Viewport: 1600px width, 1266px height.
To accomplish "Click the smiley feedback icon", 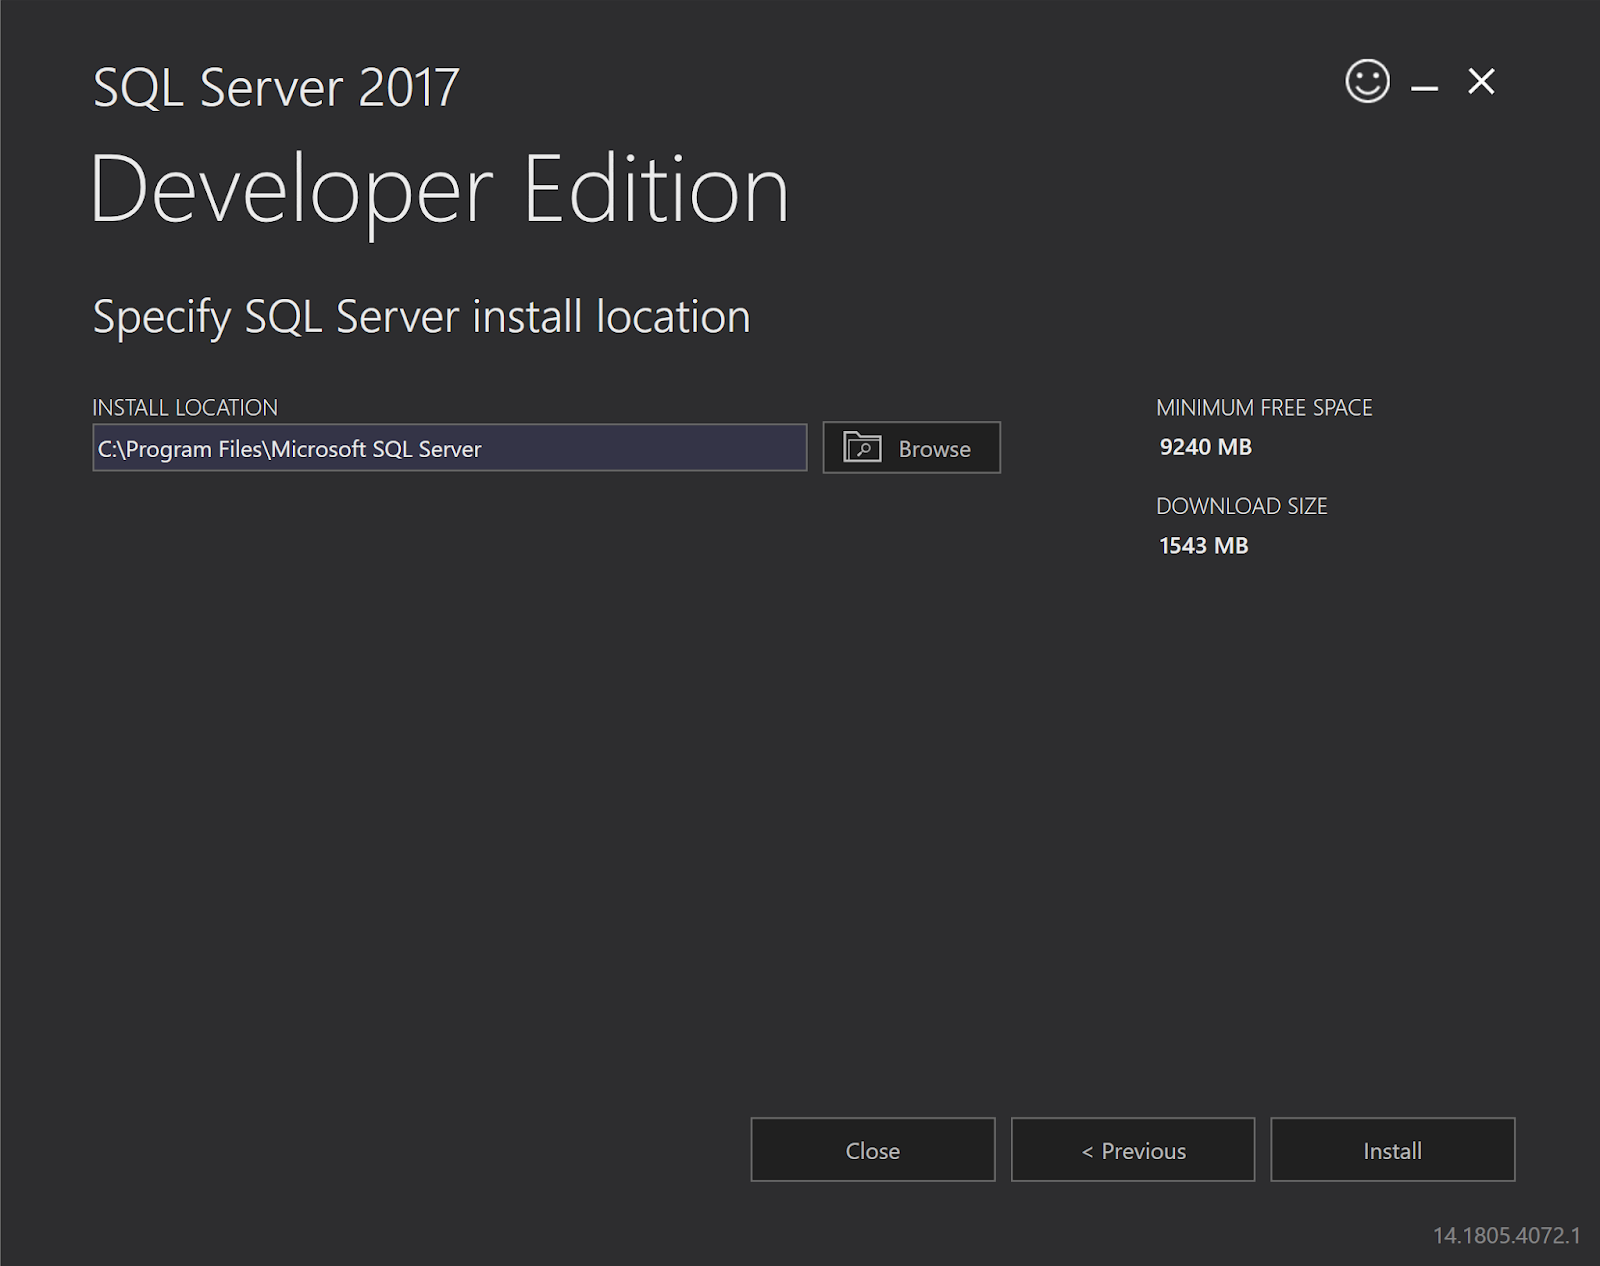I will pos(1368,83).
